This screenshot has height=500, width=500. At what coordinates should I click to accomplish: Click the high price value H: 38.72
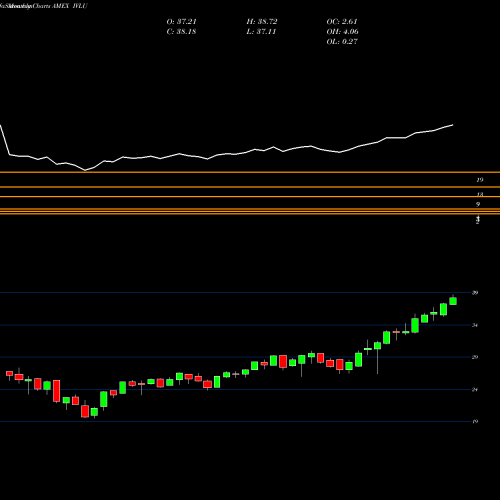click(x=262, y=22)
